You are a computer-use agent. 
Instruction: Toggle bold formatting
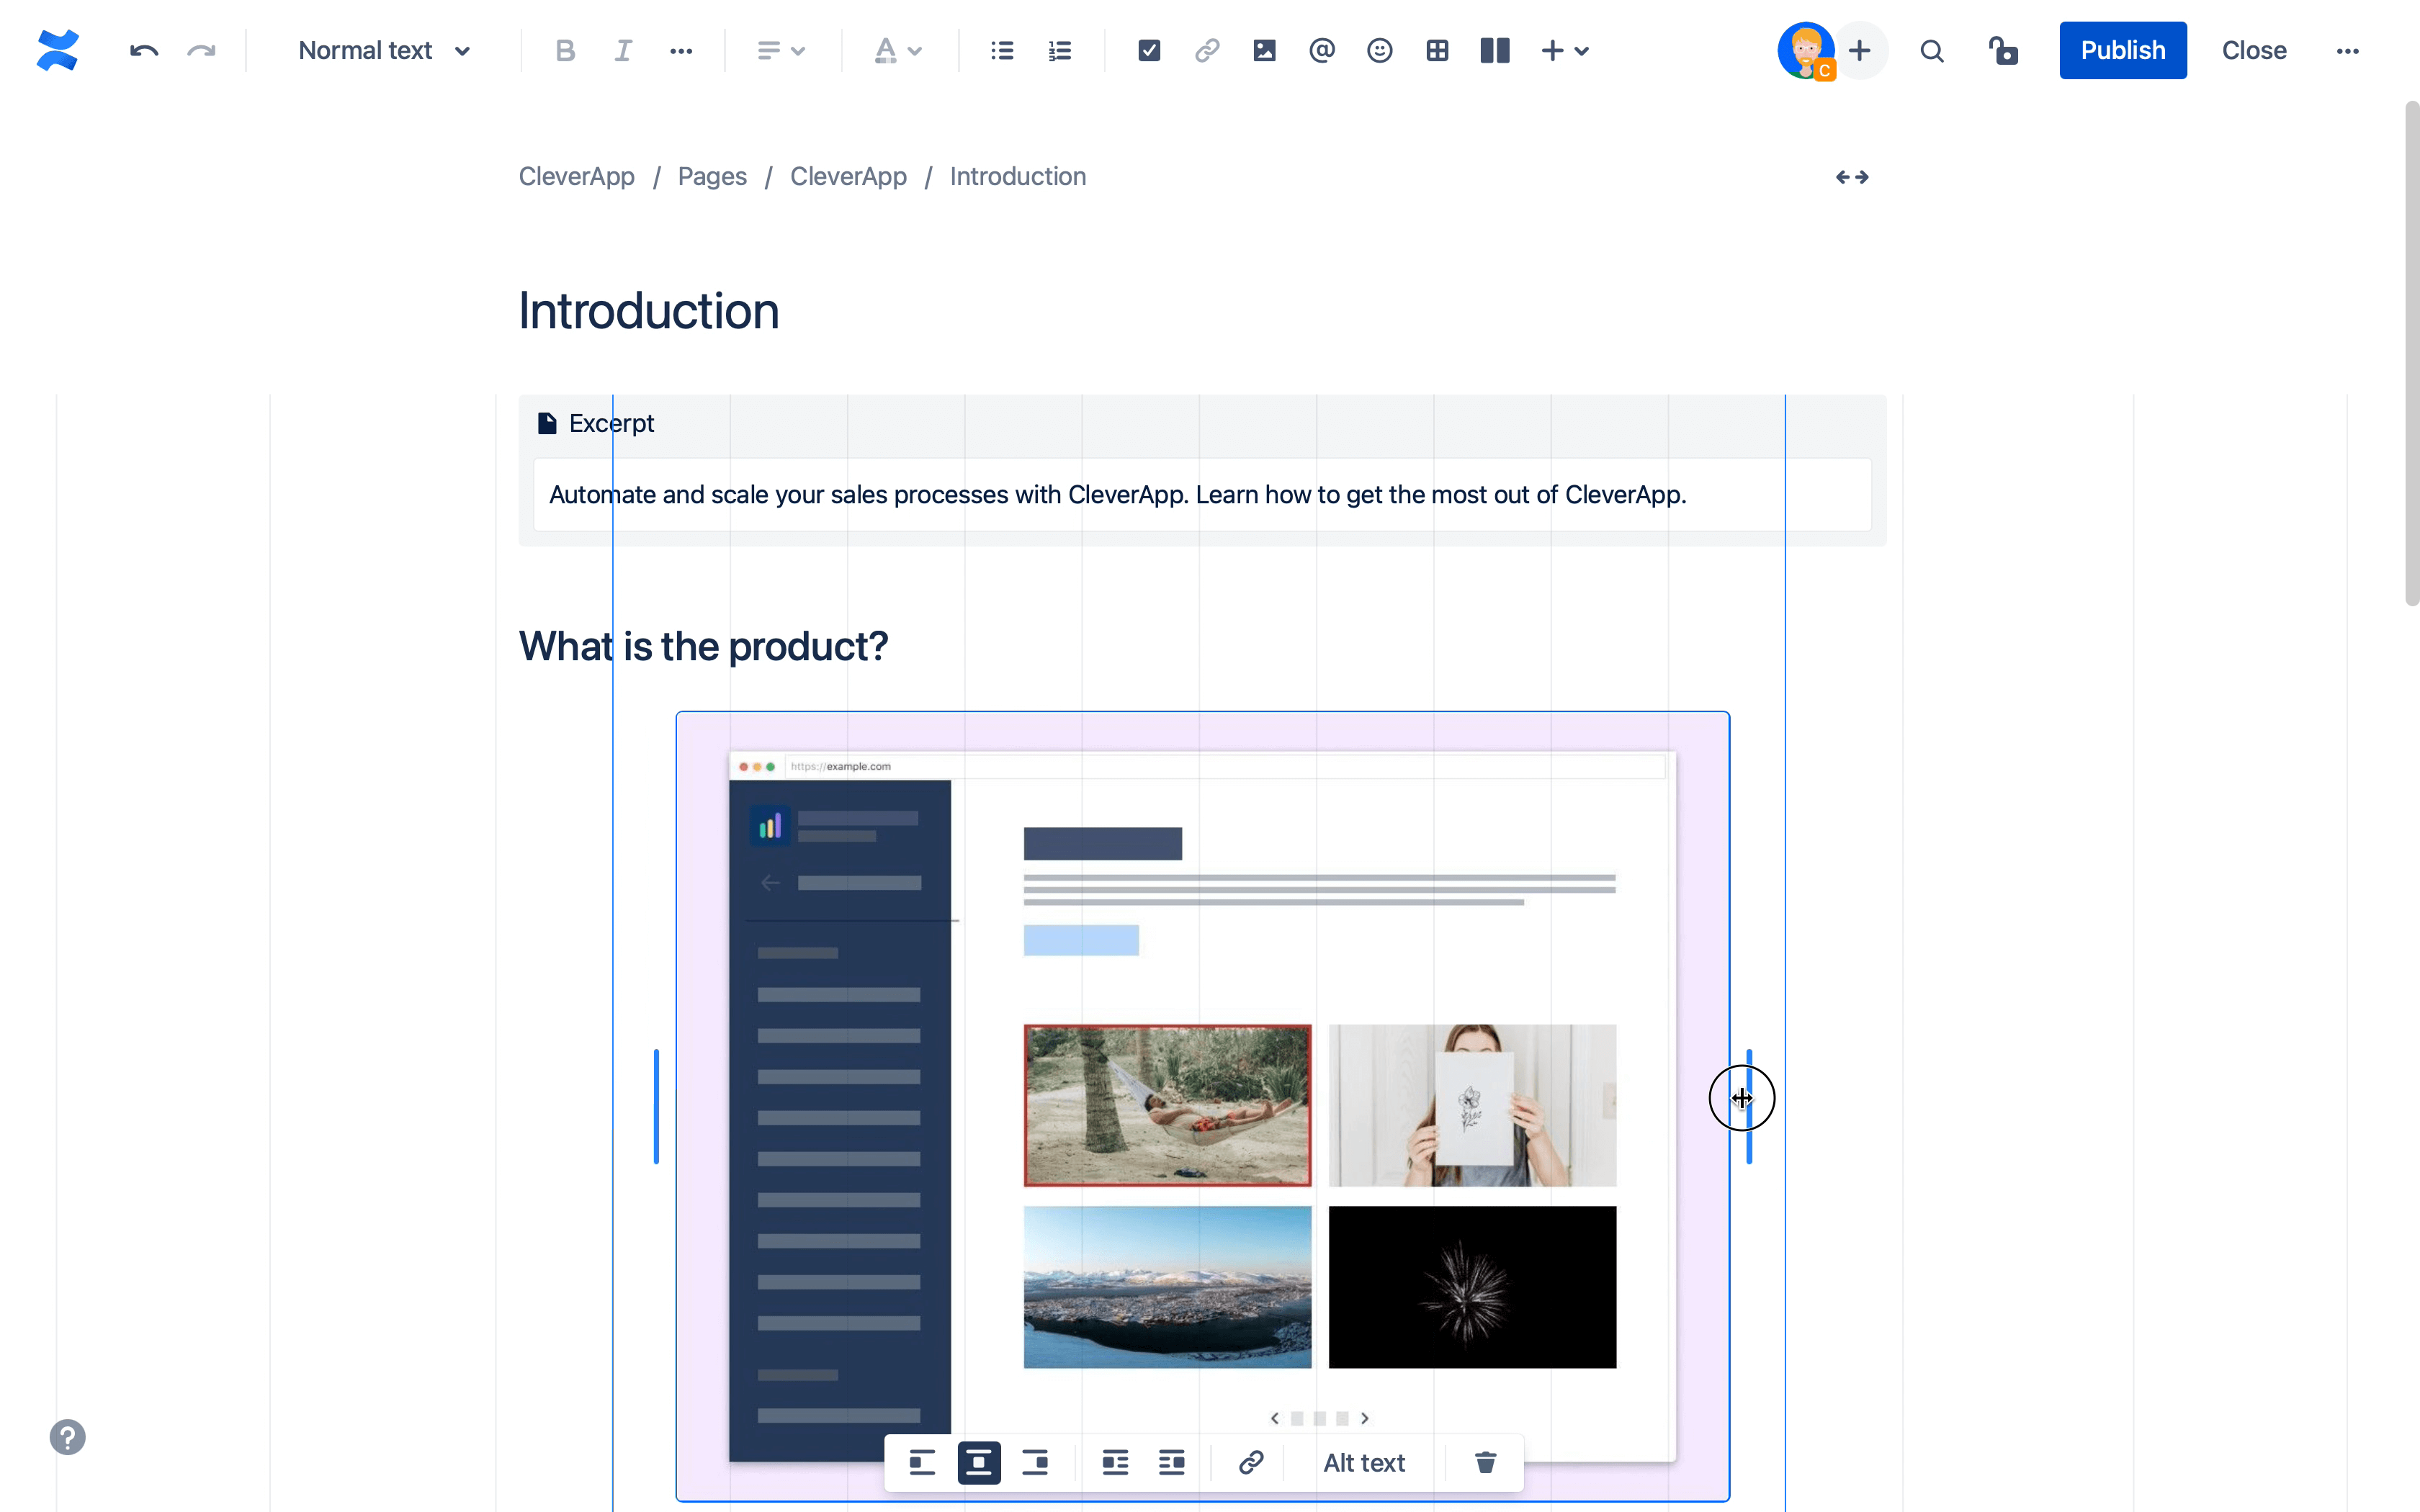[x=565, y=51]
